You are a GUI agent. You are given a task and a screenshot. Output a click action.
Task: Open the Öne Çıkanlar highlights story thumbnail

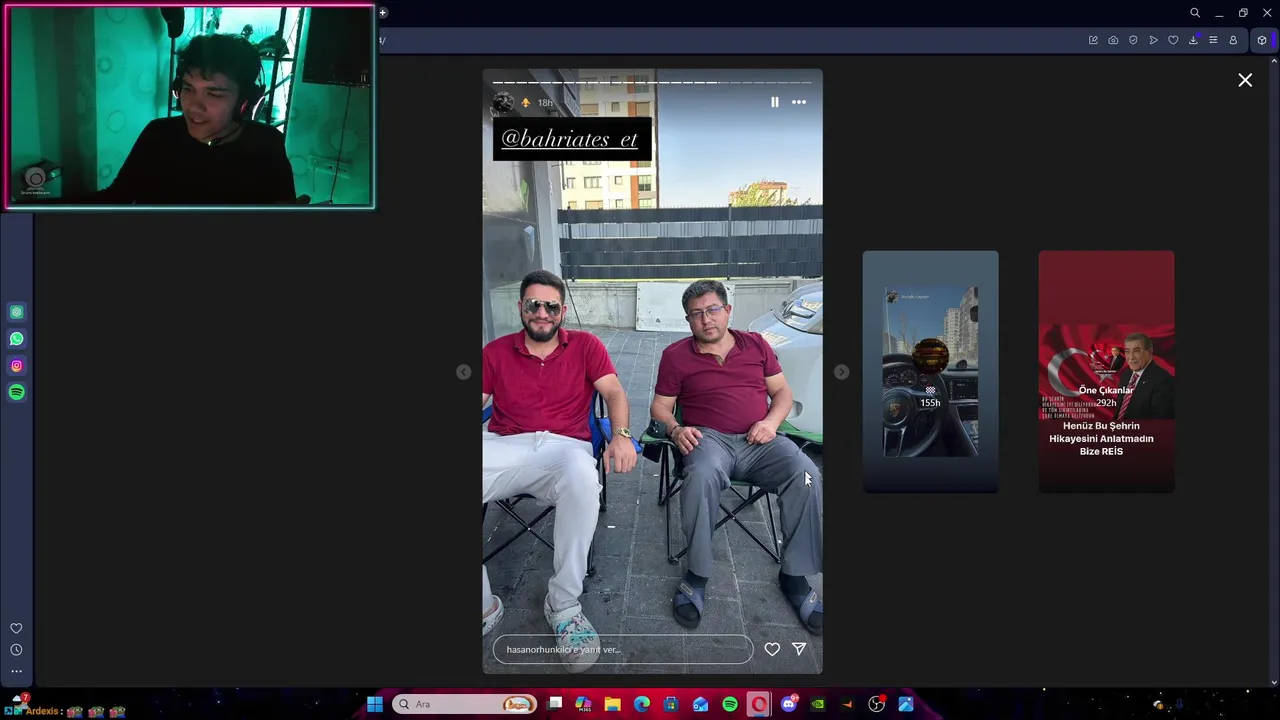1106,371
